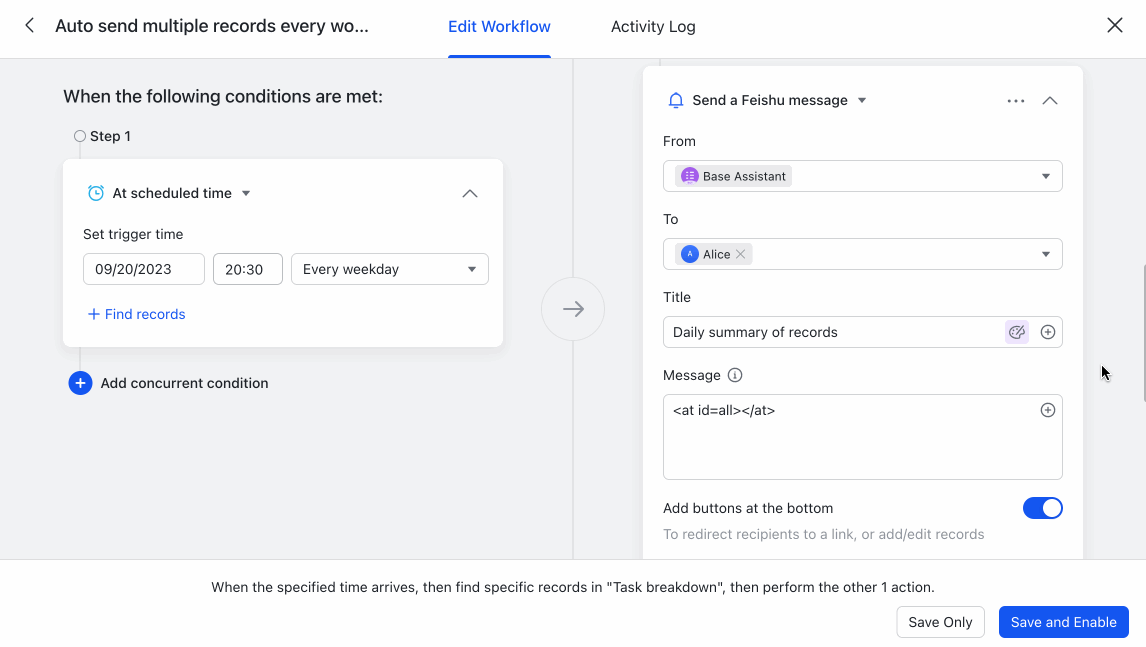Switch to the Activity Log tab
This screenshot has width=1146, height=647.
[653, 26]
